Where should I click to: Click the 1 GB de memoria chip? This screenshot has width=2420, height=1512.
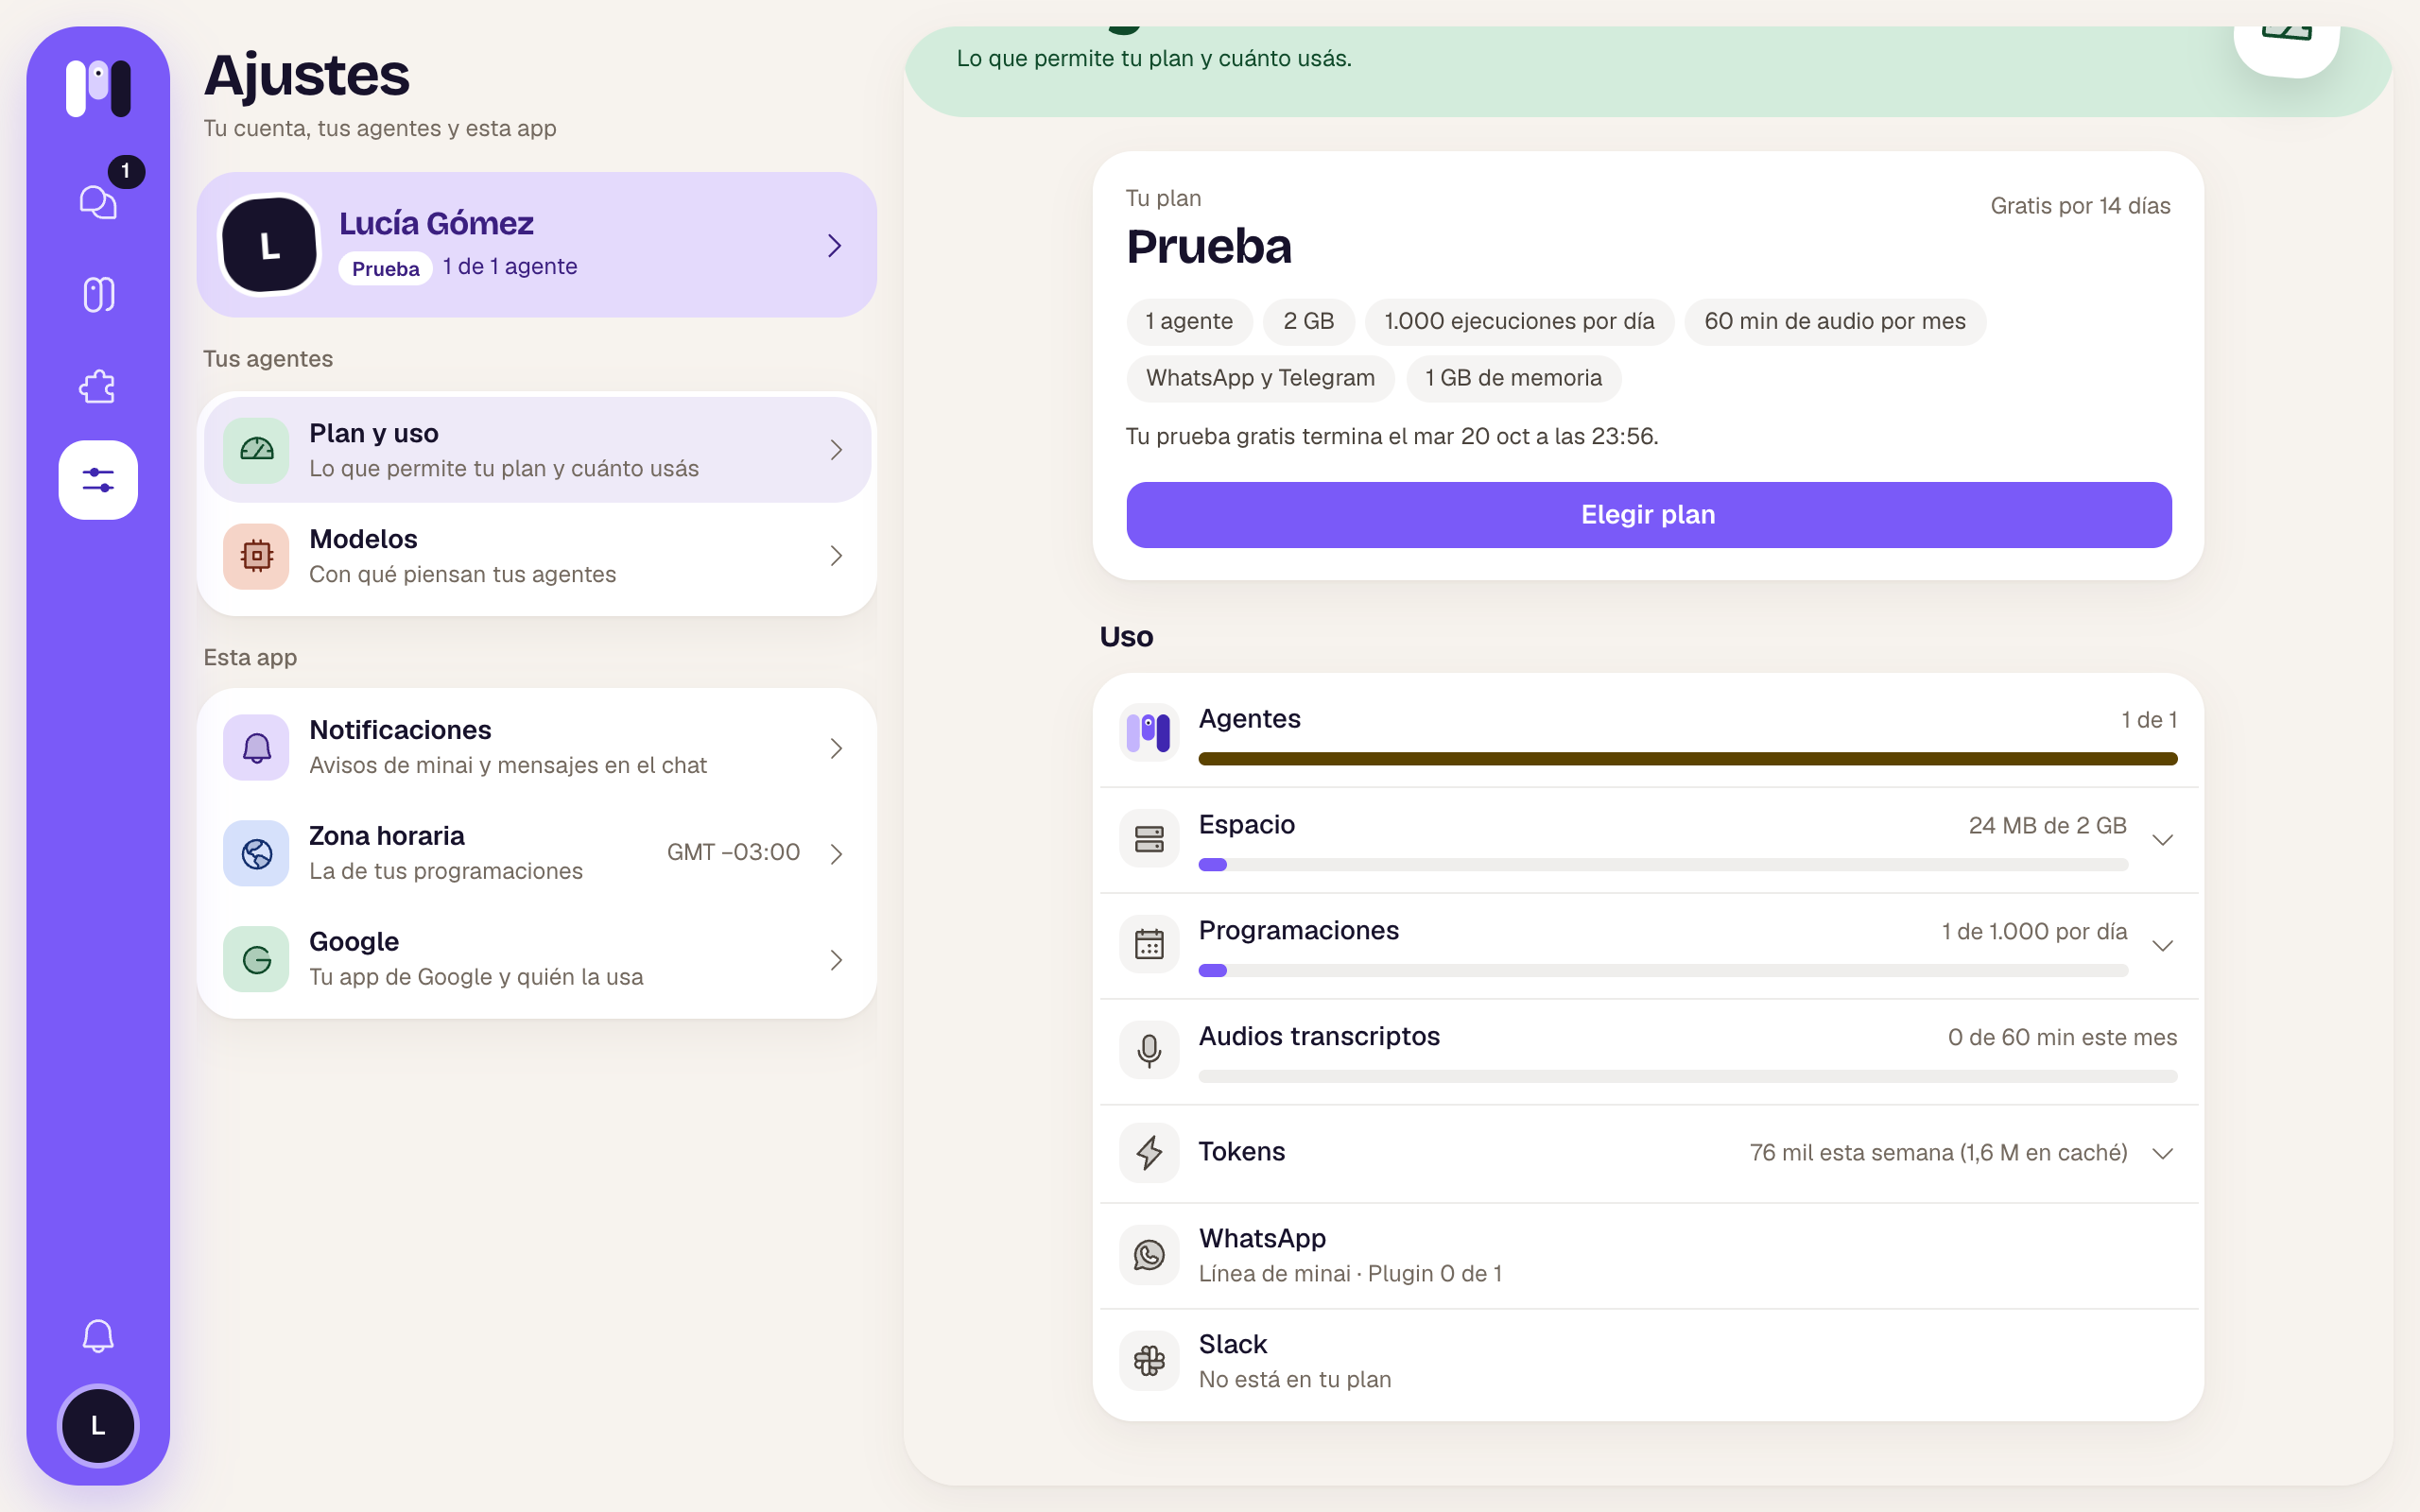[x=1513, y=378]
